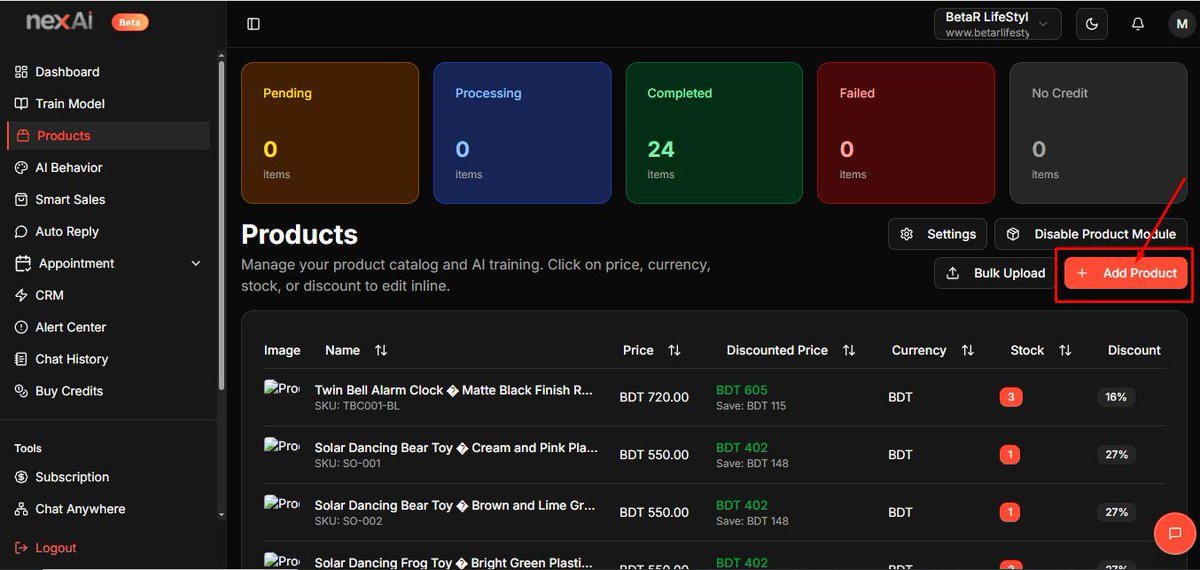This screenshot has width=1200, height=570.
Task: Click the sidebar scrollbar
Action: point(222,225)
